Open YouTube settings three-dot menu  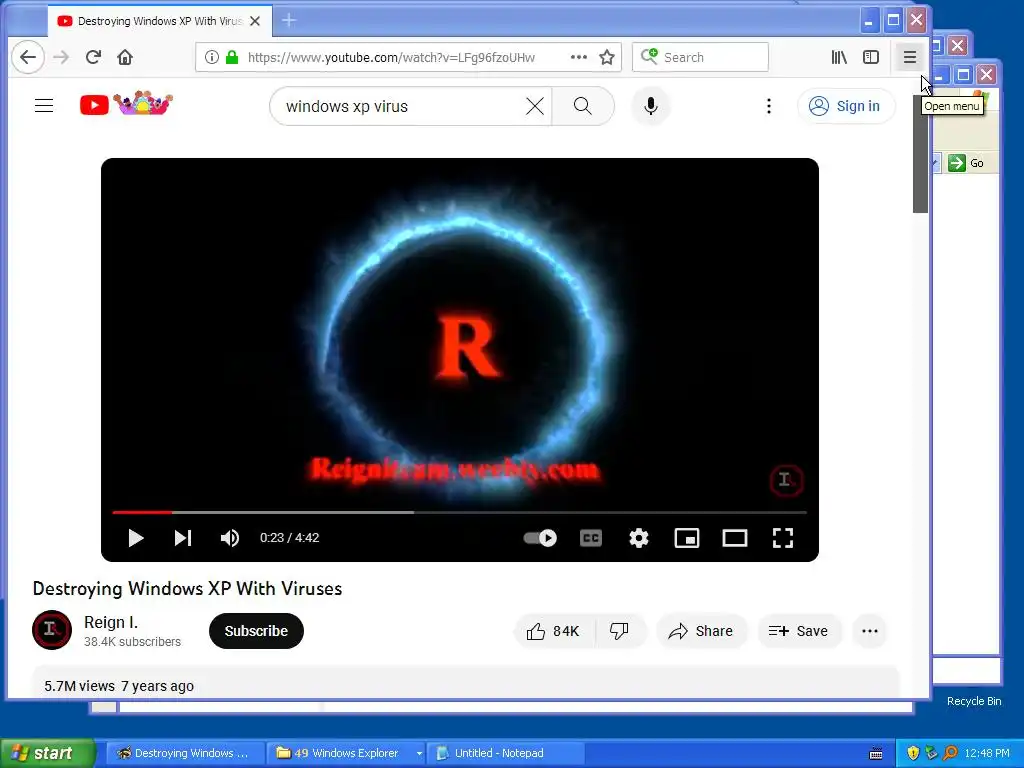point(769,106)
